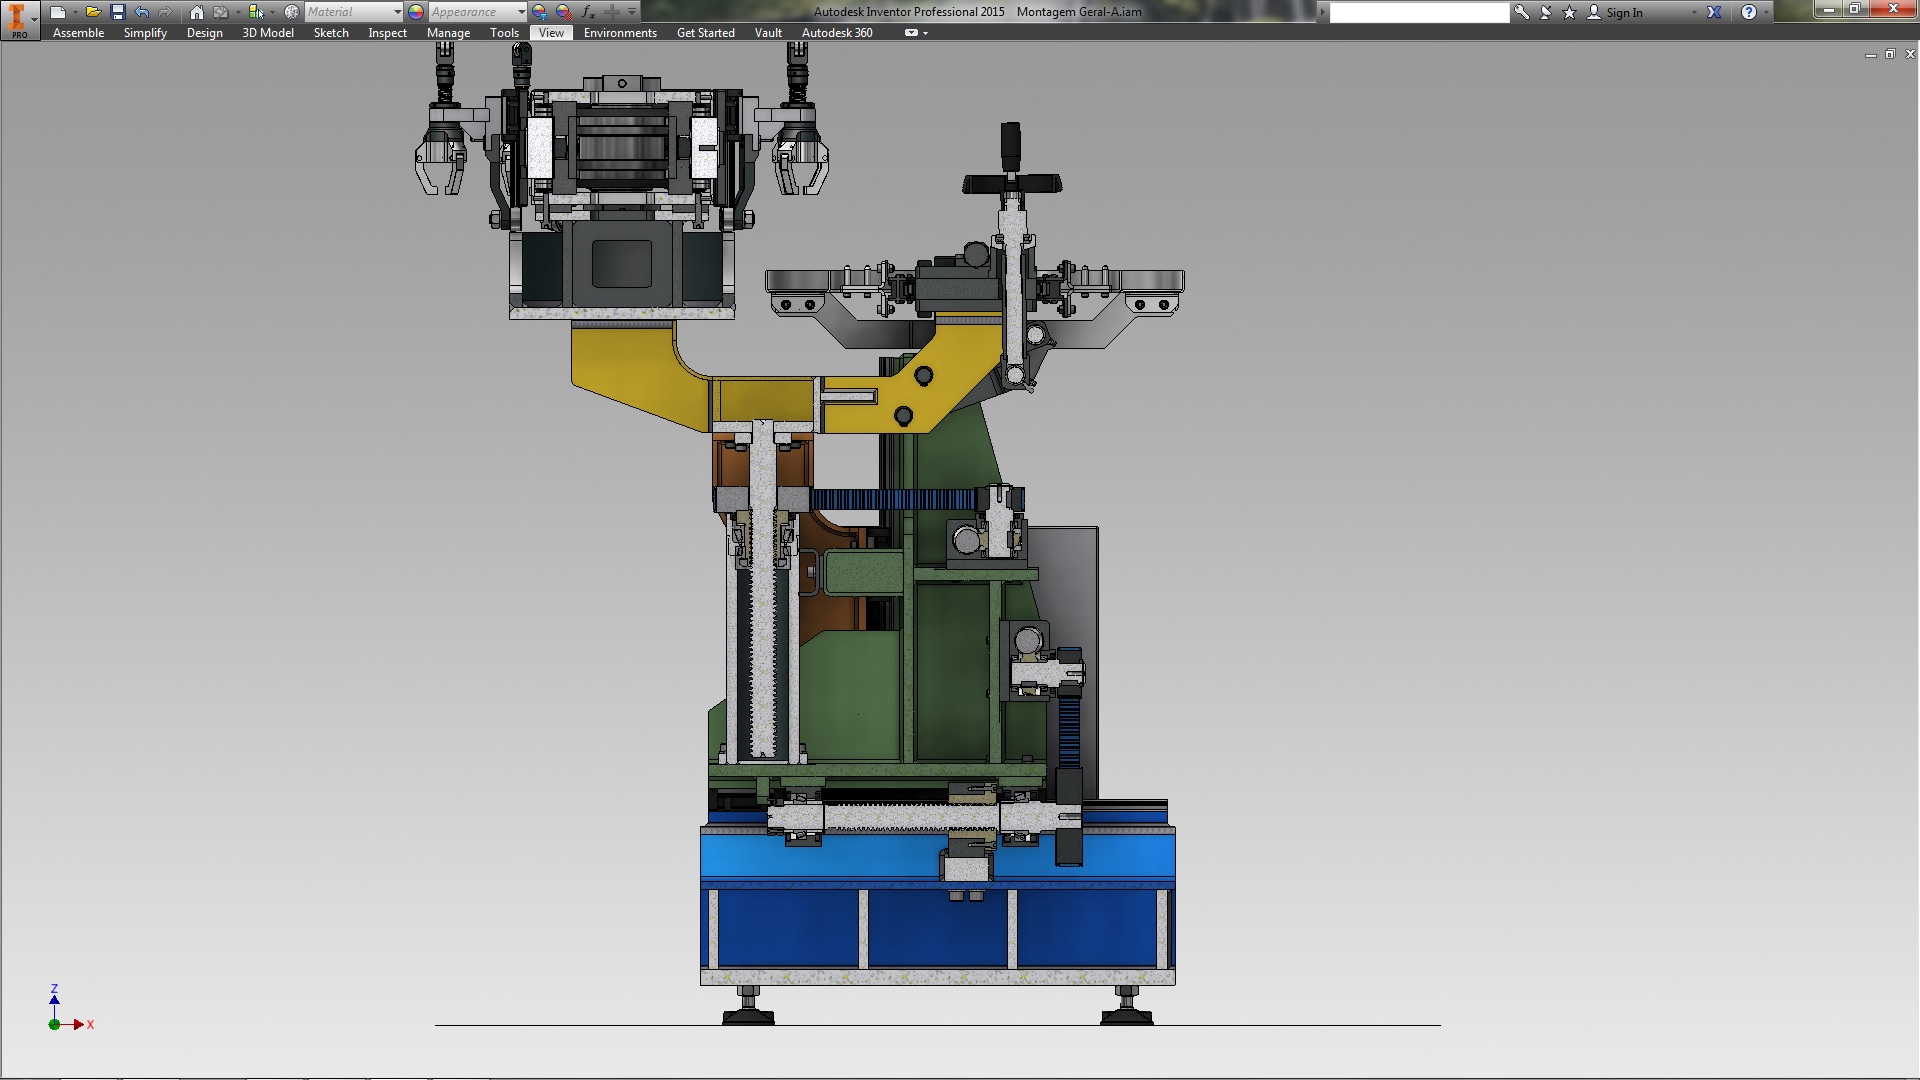Click the Sign In link
This screenshot has height=1080, width=1920.
click(1624, 13)
